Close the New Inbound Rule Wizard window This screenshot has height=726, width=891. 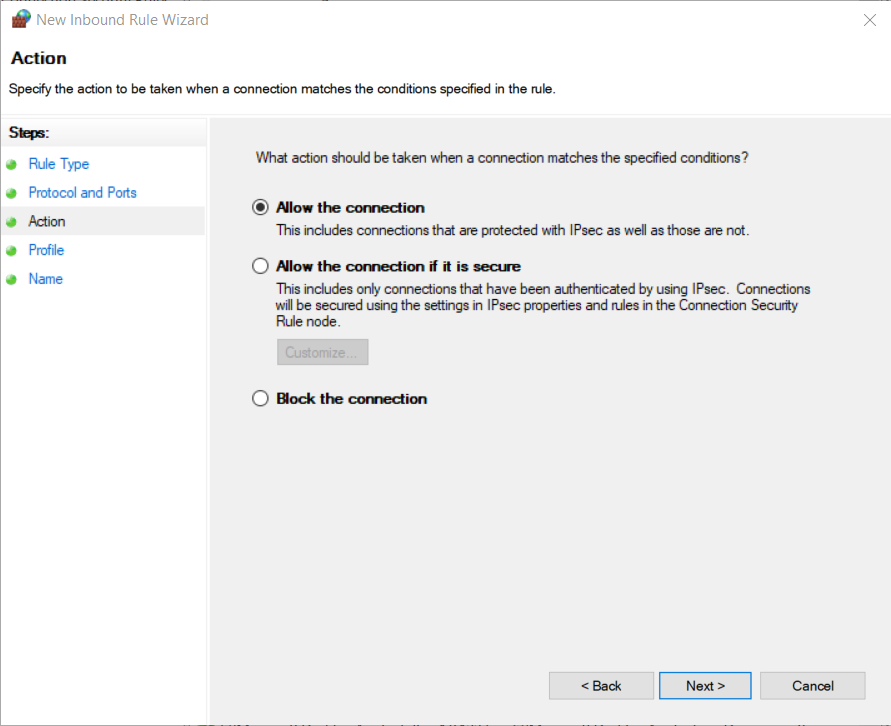pos(869,20)
